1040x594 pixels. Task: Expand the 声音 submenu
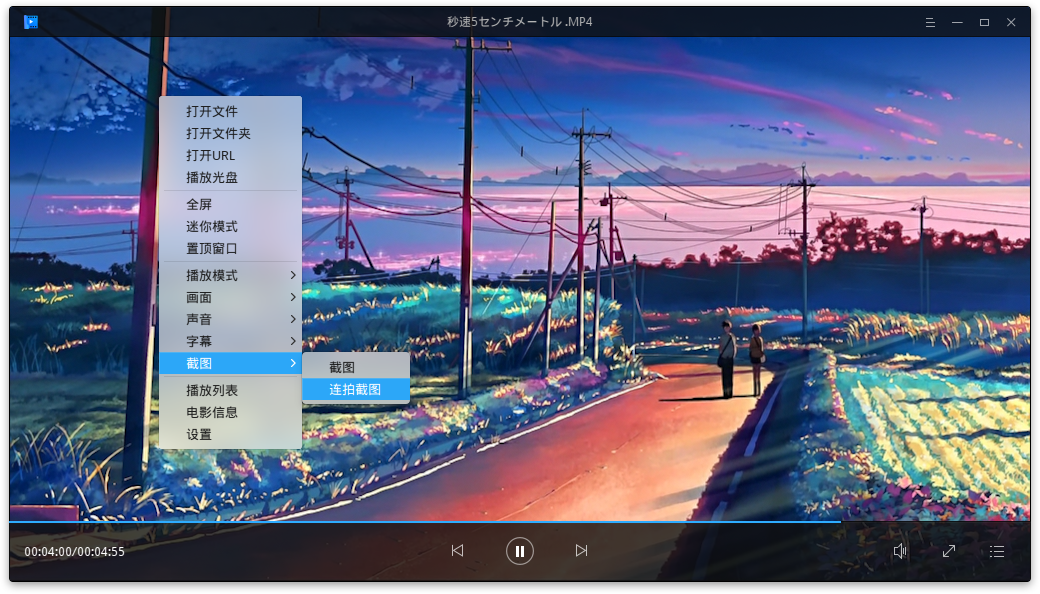pyautogui.click(x=230, y=319)
